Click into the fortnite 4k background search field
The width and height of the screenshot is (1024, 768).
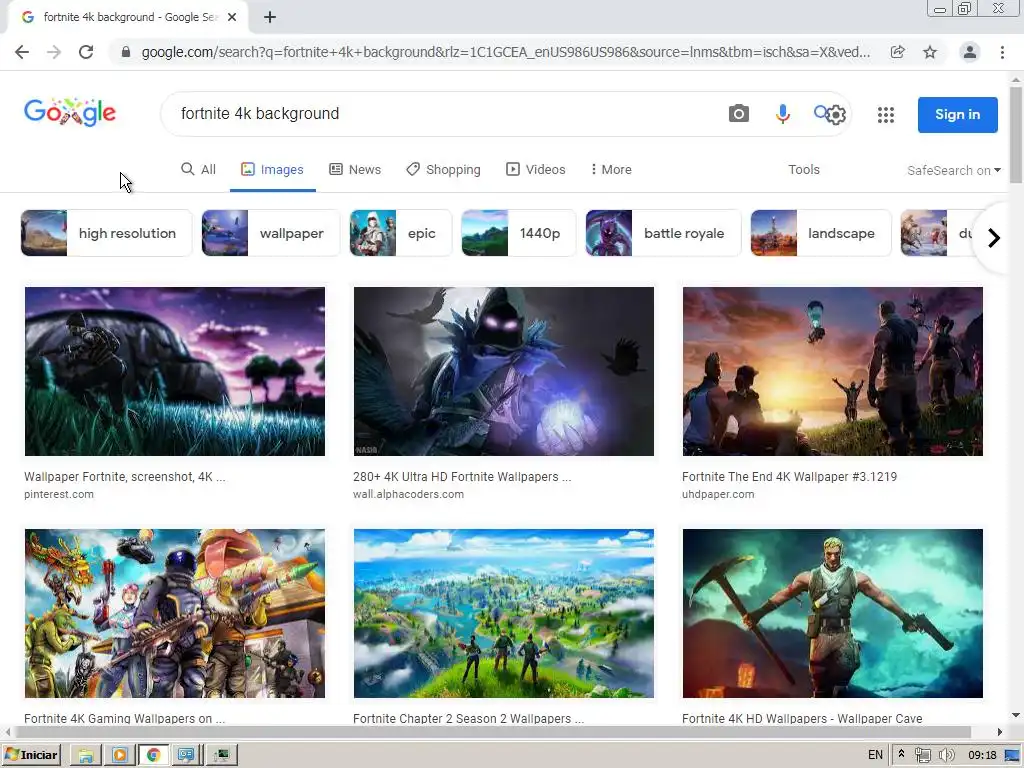point(444,114)
